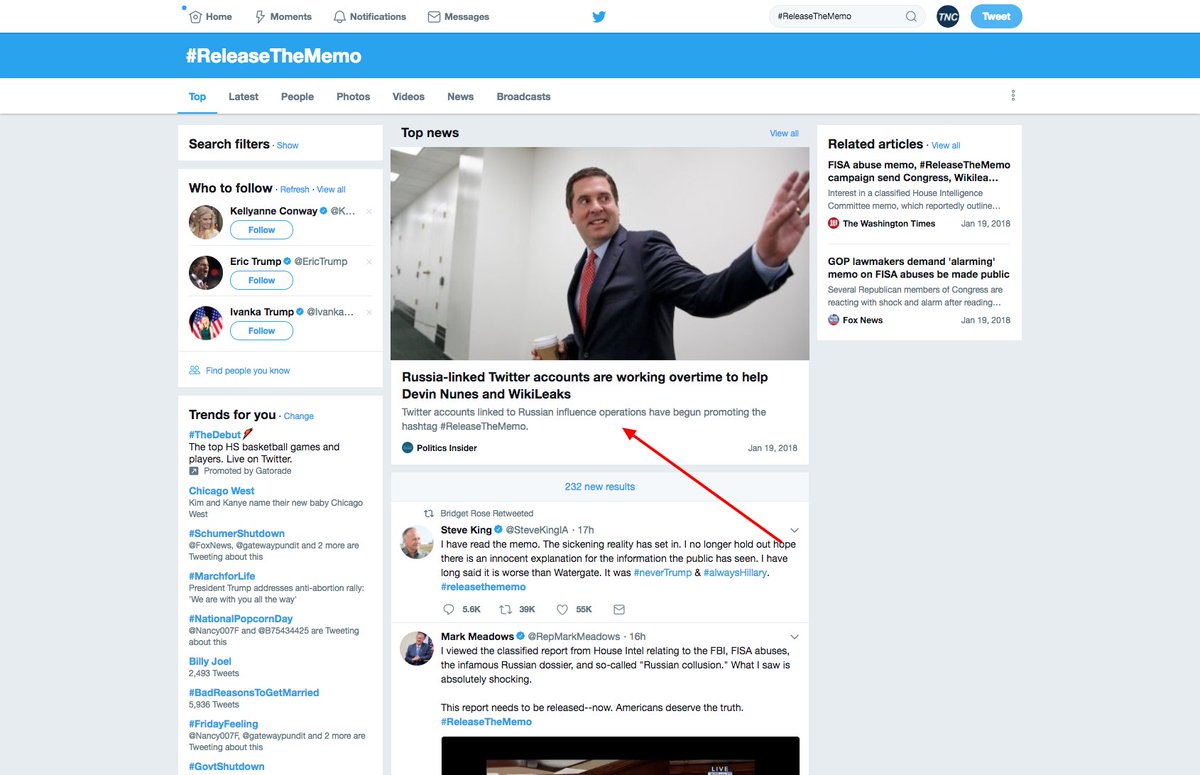Switch to the Photos tab
This screenshot has height=775, width=1200.
(352, 96)
